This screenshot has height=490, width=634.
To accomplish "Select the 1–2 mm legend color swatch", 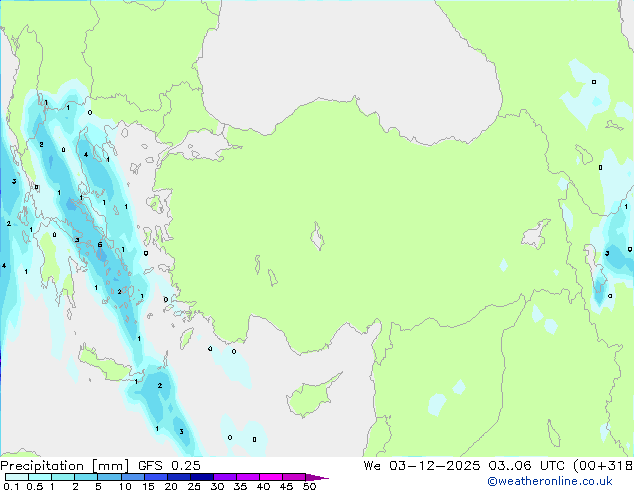I will point(63,477).
